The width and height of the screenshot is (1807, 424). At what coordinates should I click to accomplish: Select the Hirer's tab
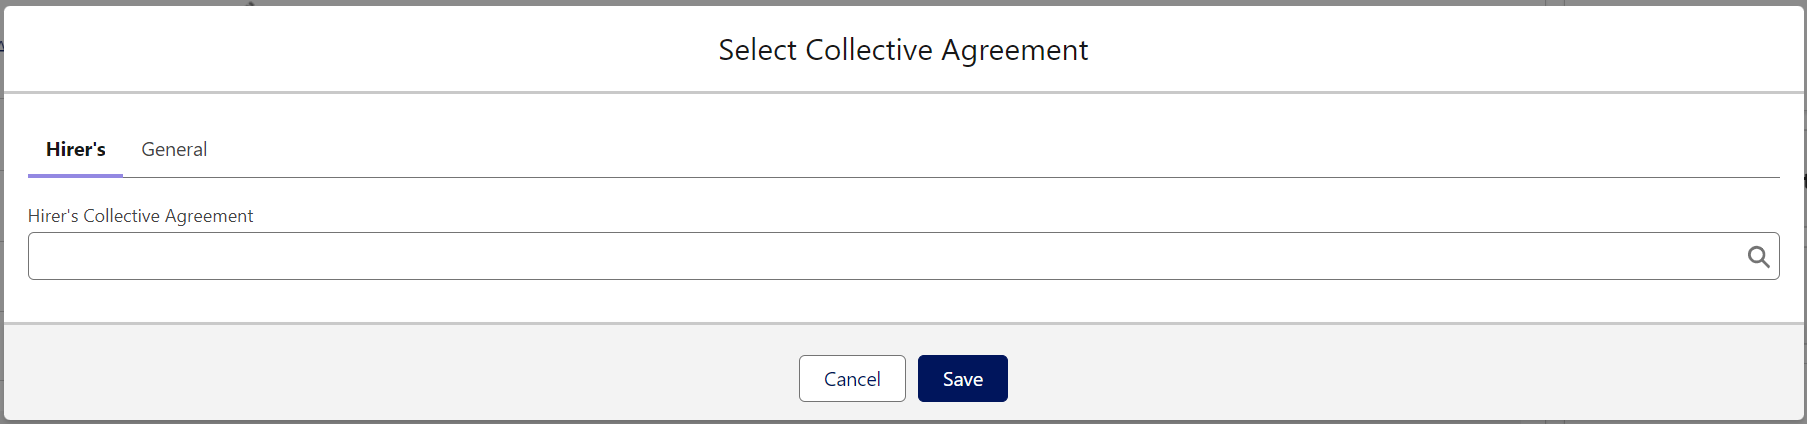tap(76, 149)
